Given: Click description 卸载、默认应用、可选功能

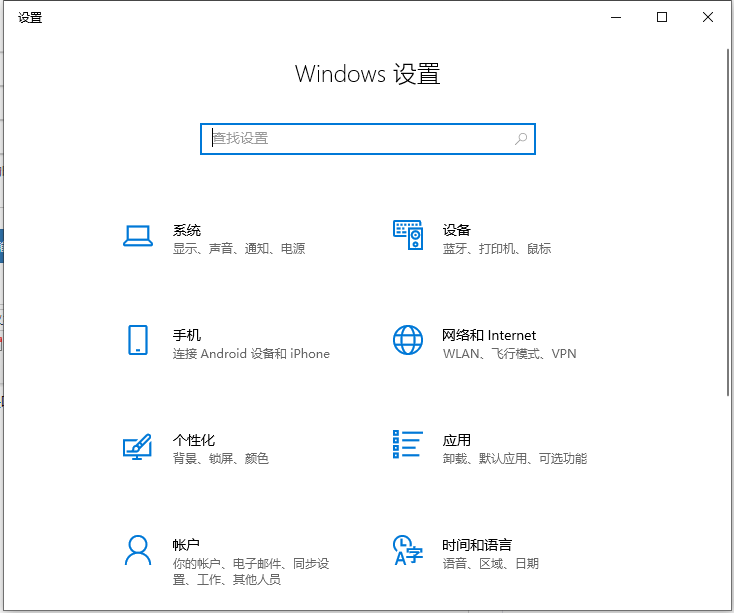Looking at the screenshot, I should [x=514, y=458].
